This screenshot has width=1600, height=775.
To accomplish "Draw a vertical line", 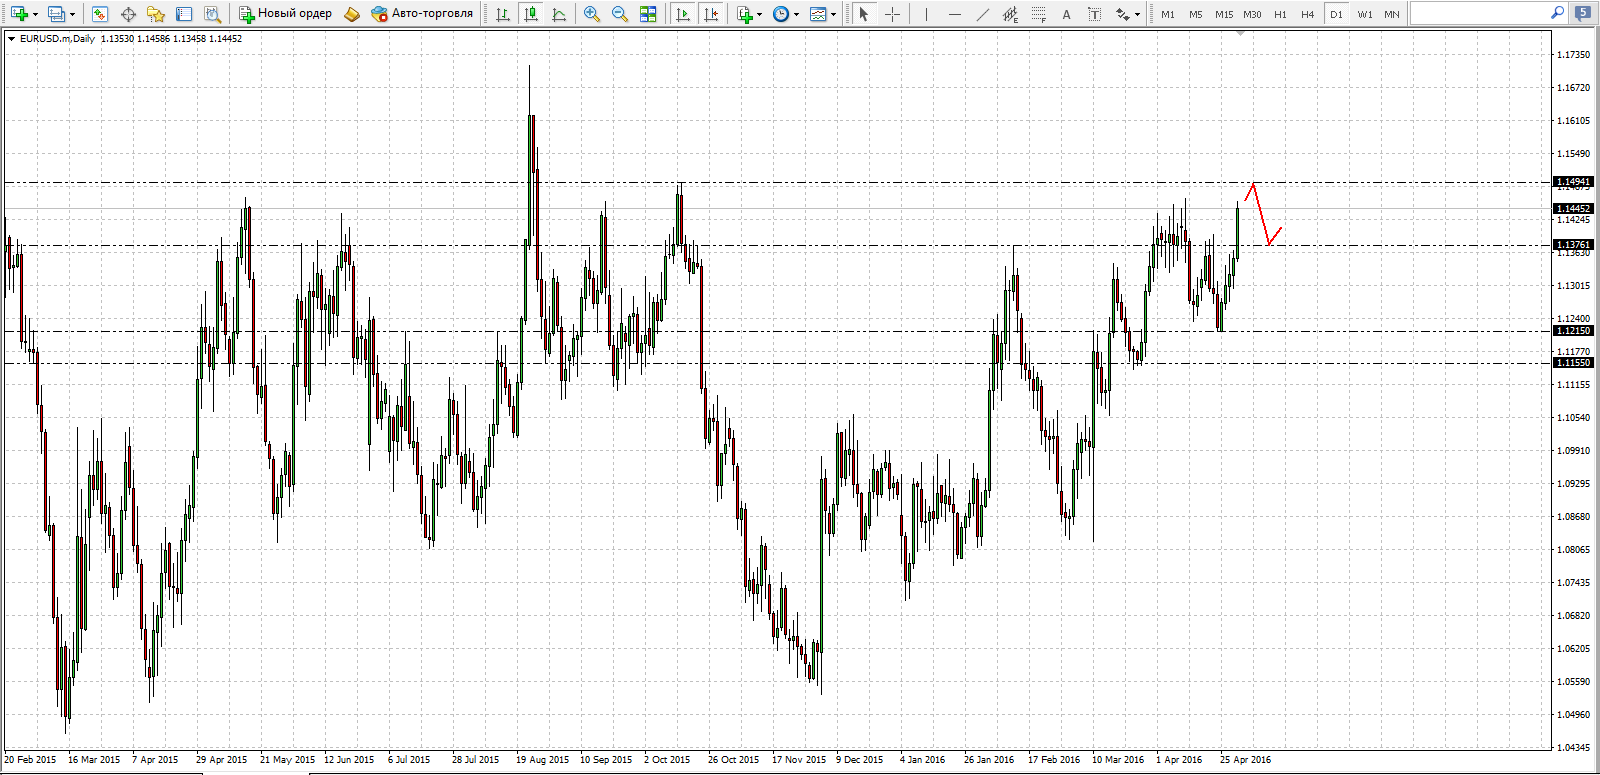I will click(926, 14).
